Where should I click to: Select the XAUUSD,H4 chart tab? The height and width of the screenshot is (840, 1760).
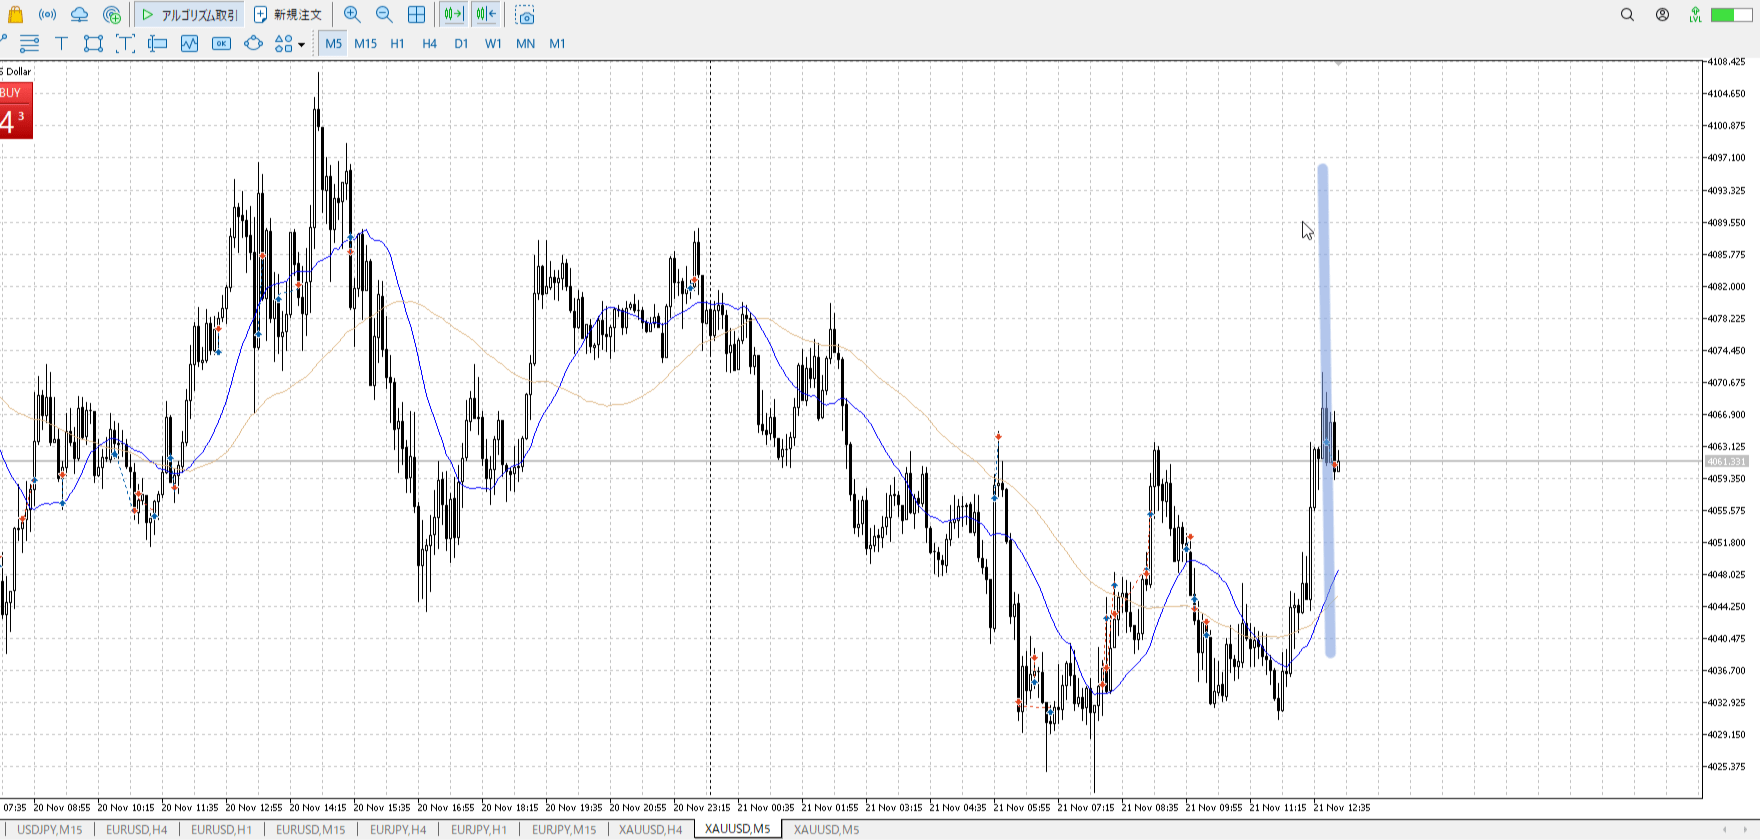coord(650,829)
